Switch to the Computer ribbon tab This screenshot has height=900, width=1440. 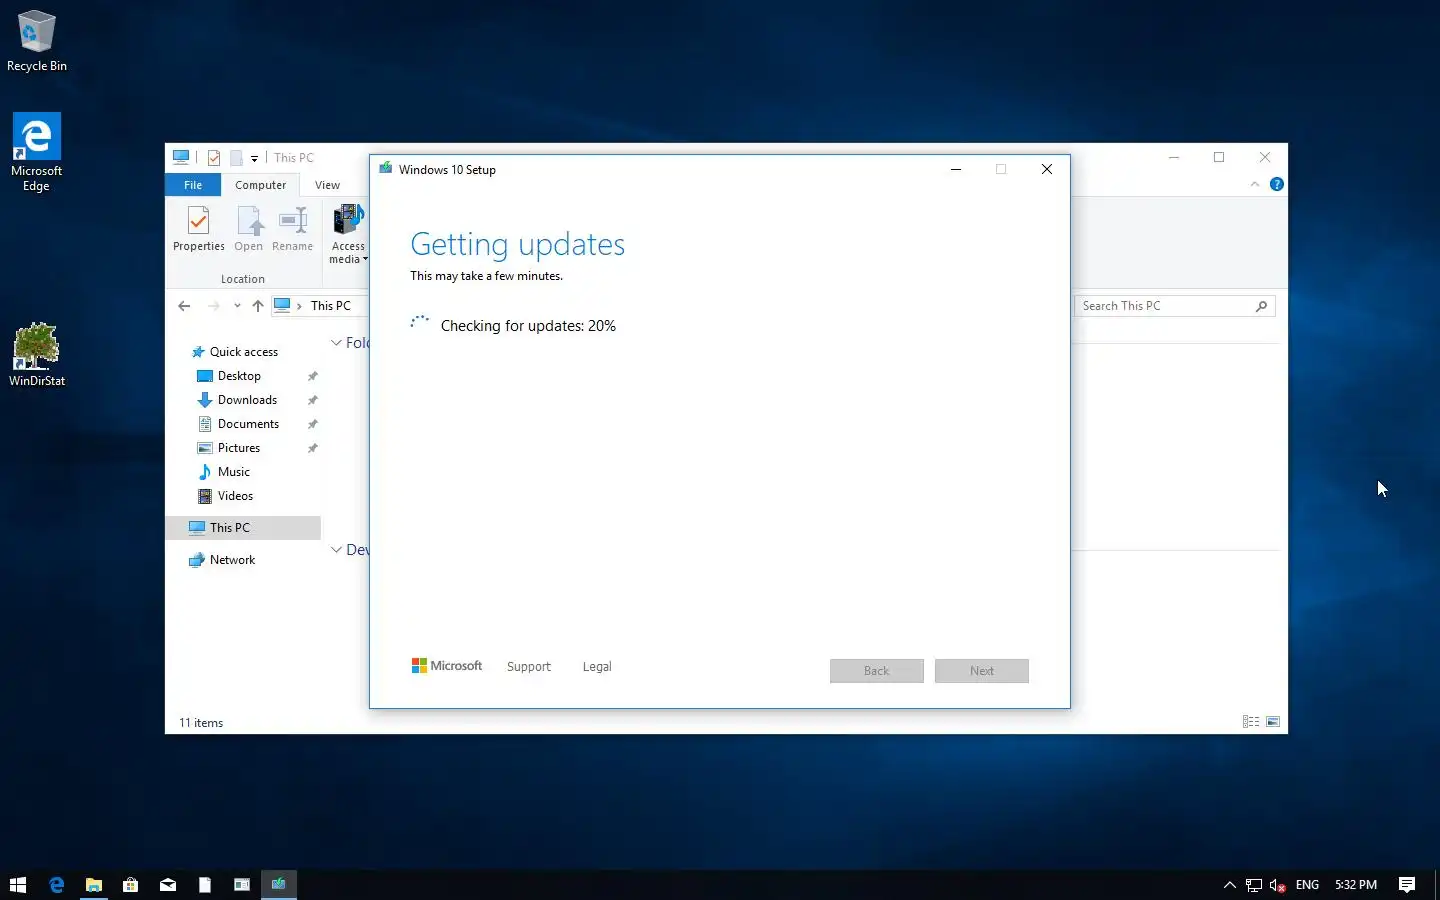point(260,185)
